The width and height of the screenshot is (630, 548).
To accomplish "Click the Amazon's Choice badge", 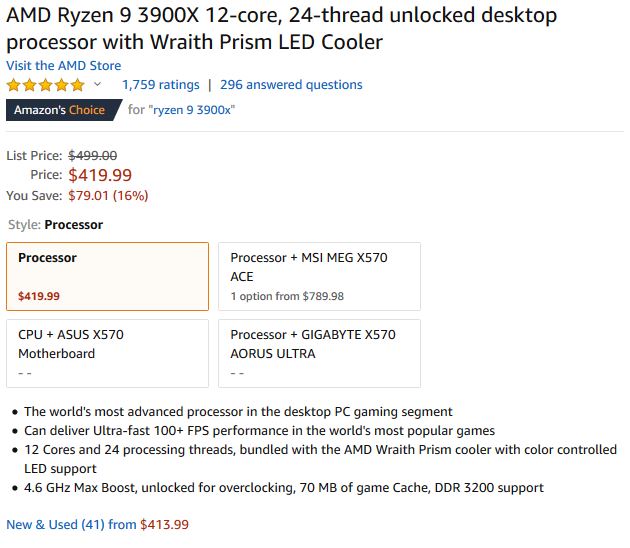I will (x=60, y=110).
